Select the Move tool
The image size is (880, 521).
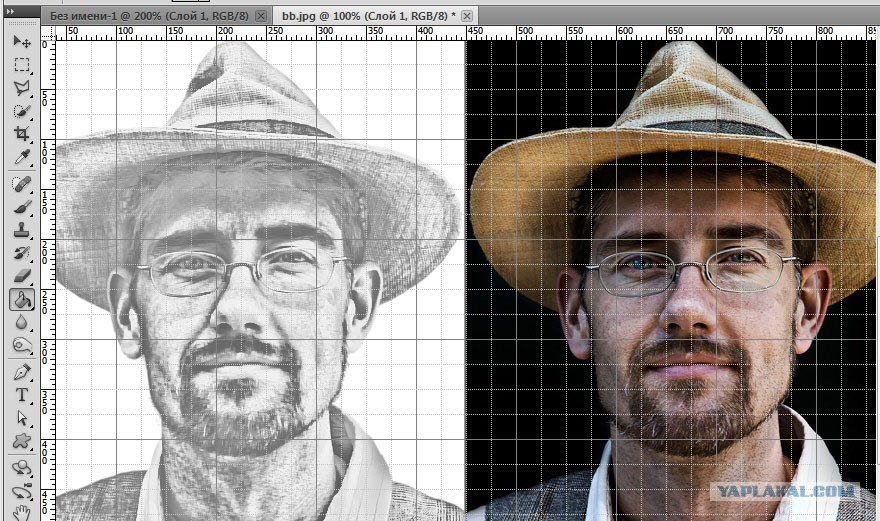pyautogui.click(x=22, y=42)
